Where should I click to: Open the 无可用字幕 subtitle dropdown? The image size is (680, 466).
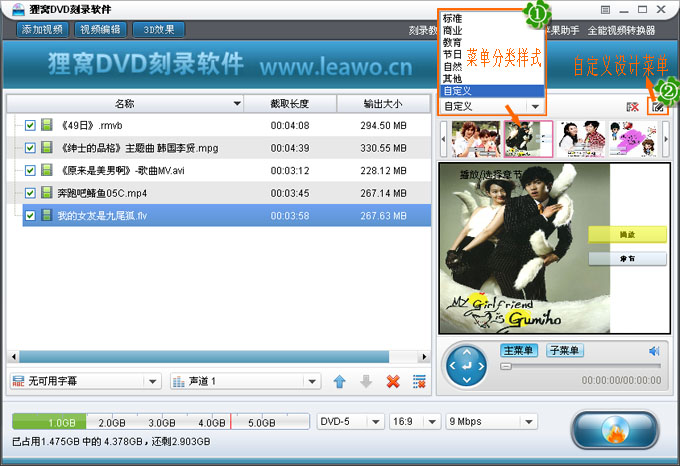(152, 381)
